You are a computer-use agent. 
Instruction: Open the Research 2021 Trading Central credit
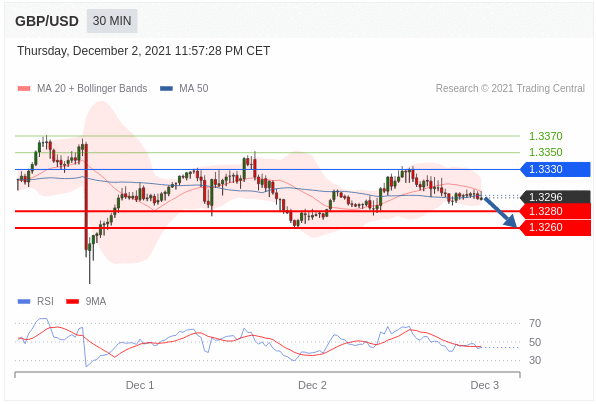[510, 89]
